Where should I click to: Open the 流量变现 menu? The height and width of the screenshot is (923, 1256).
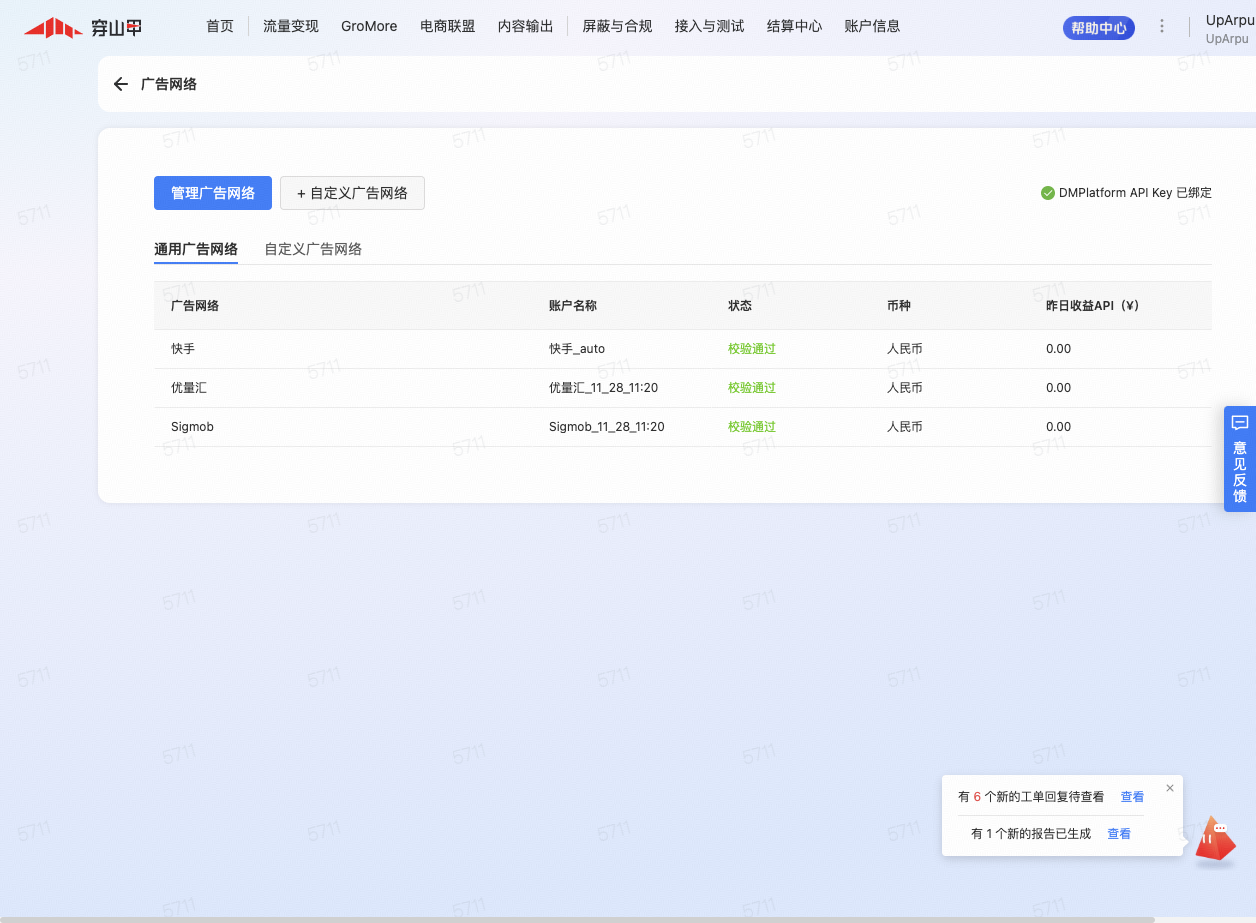point(291,26)
